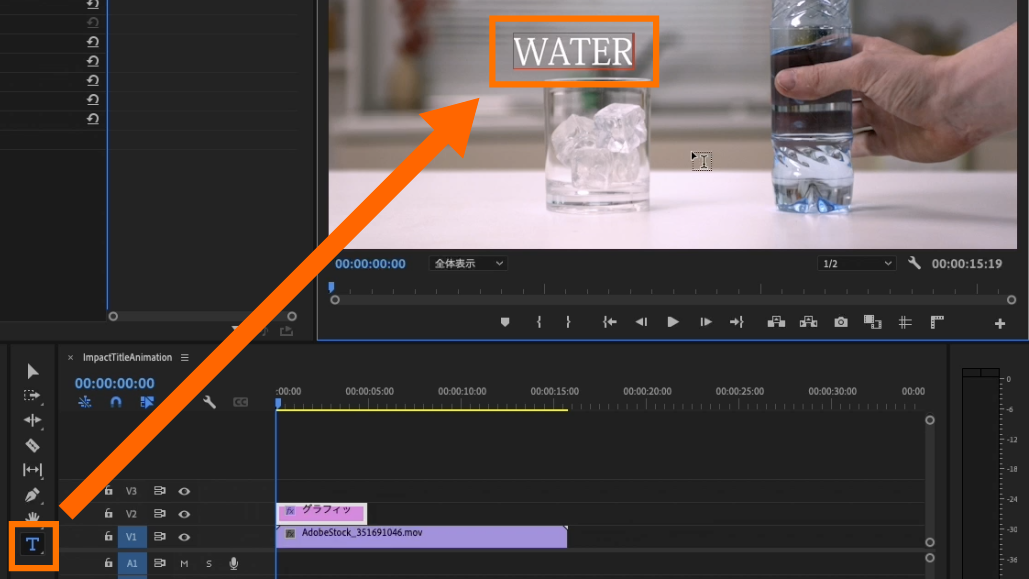This screenshot has width=1029, height=579.
Task: Step forward one frame
Action: 705,322
